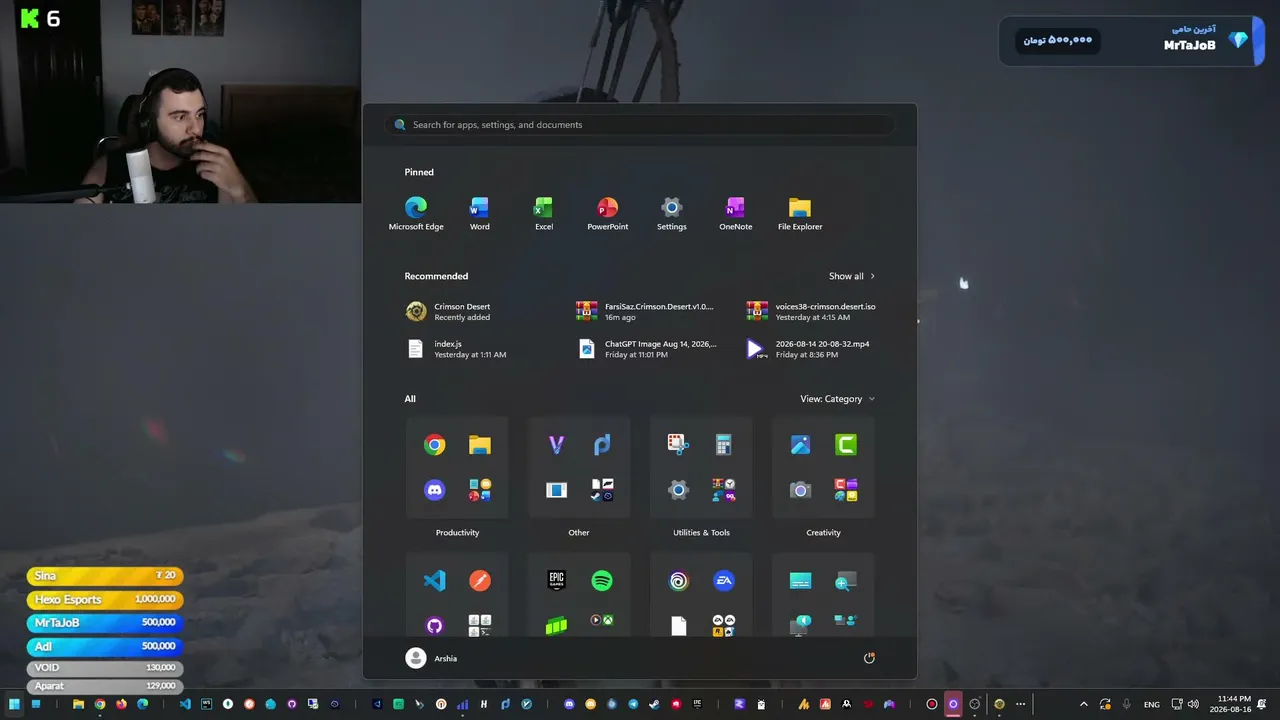
Task: Open voices38-crimson.desert.iso from Recommended
Action: pos(812,312)
